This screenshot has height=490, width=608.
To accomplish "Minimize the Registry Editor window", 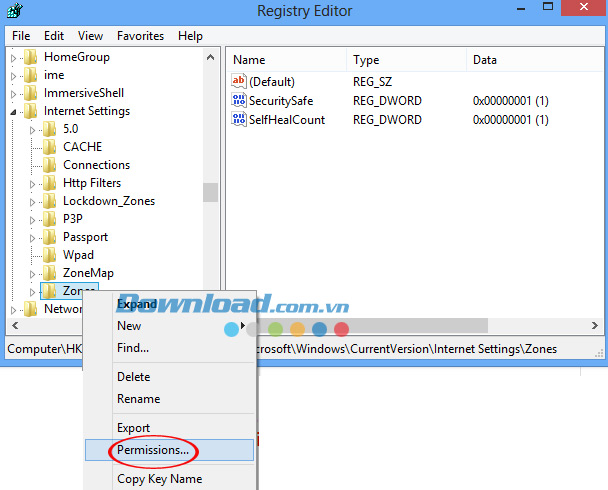I will (520, 7).
